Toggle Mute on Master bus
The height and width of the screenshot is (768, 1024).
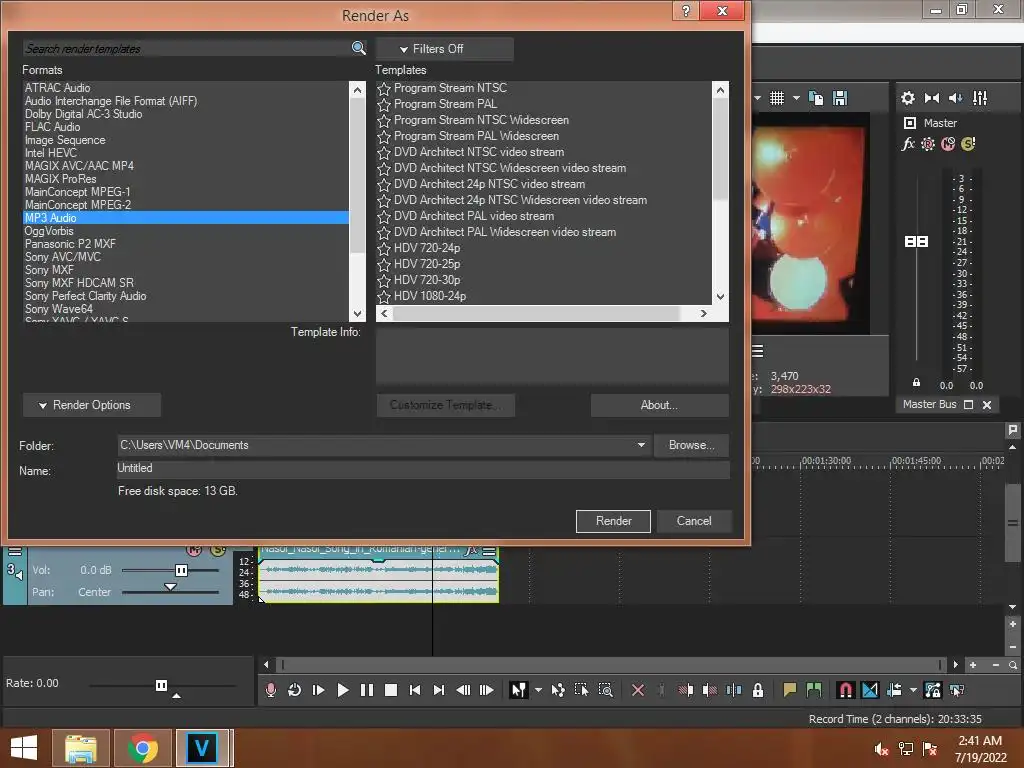pos(948,144)
